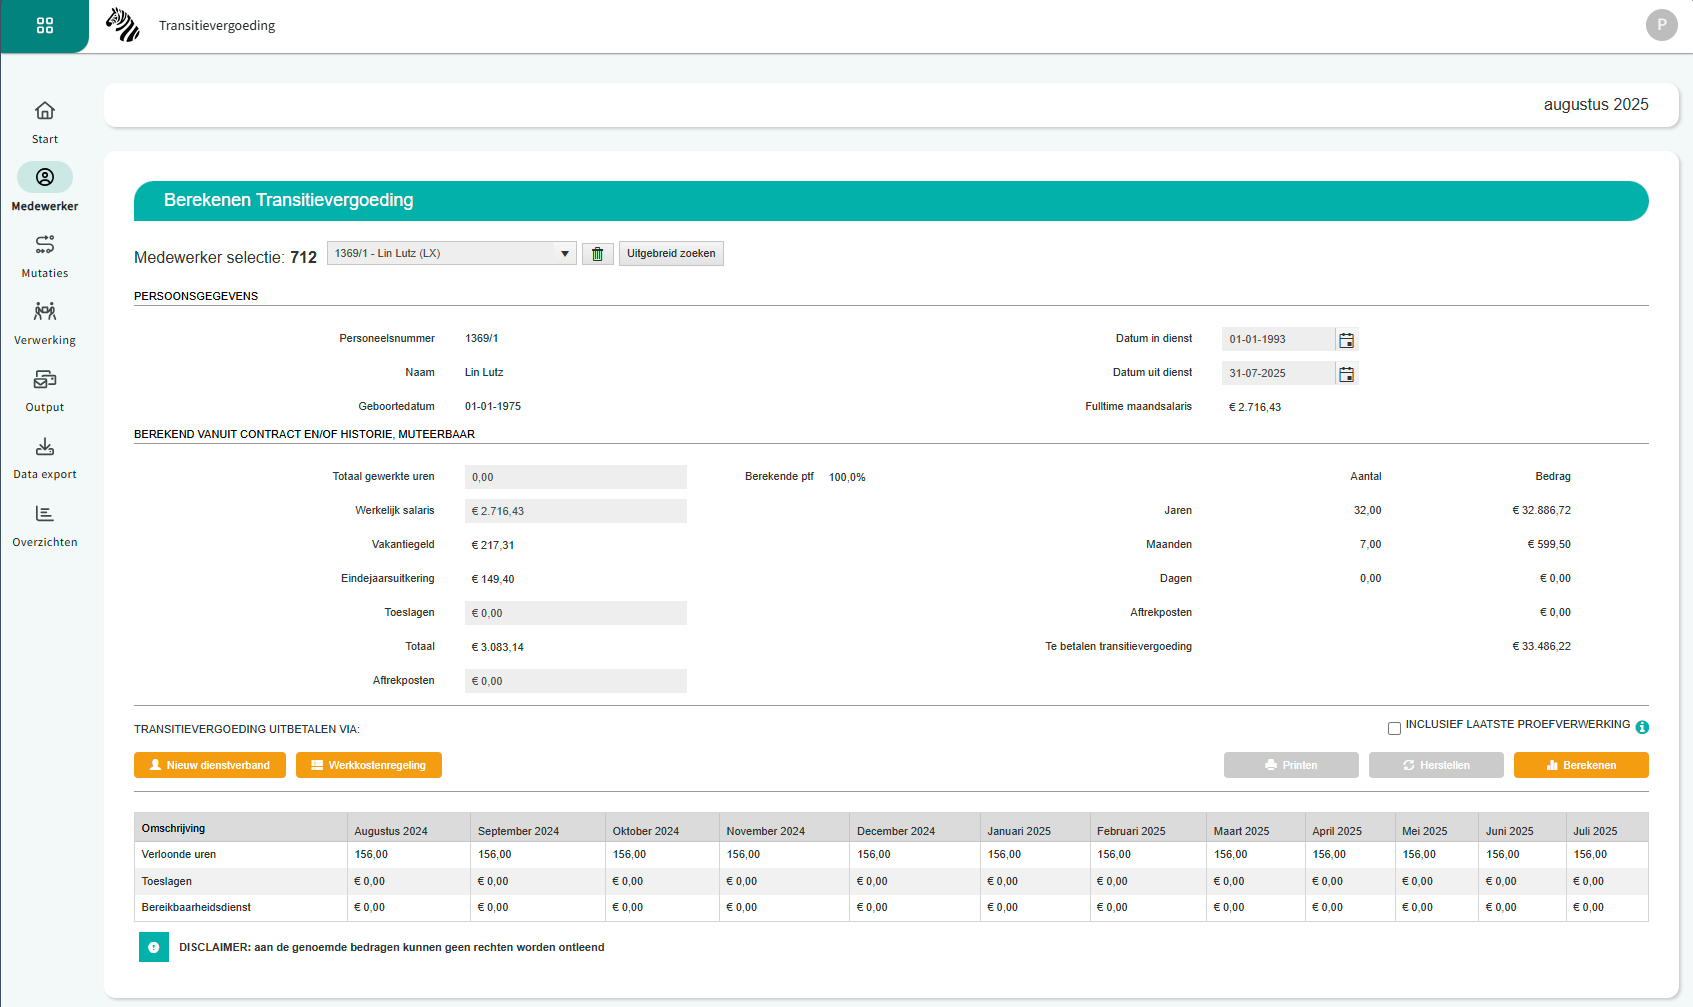Image resolution: width=1693 pixels, height=1007 pixels.
Task: Click Eindejaarsuitkering value € 149,40
Action: click(493, 579)
